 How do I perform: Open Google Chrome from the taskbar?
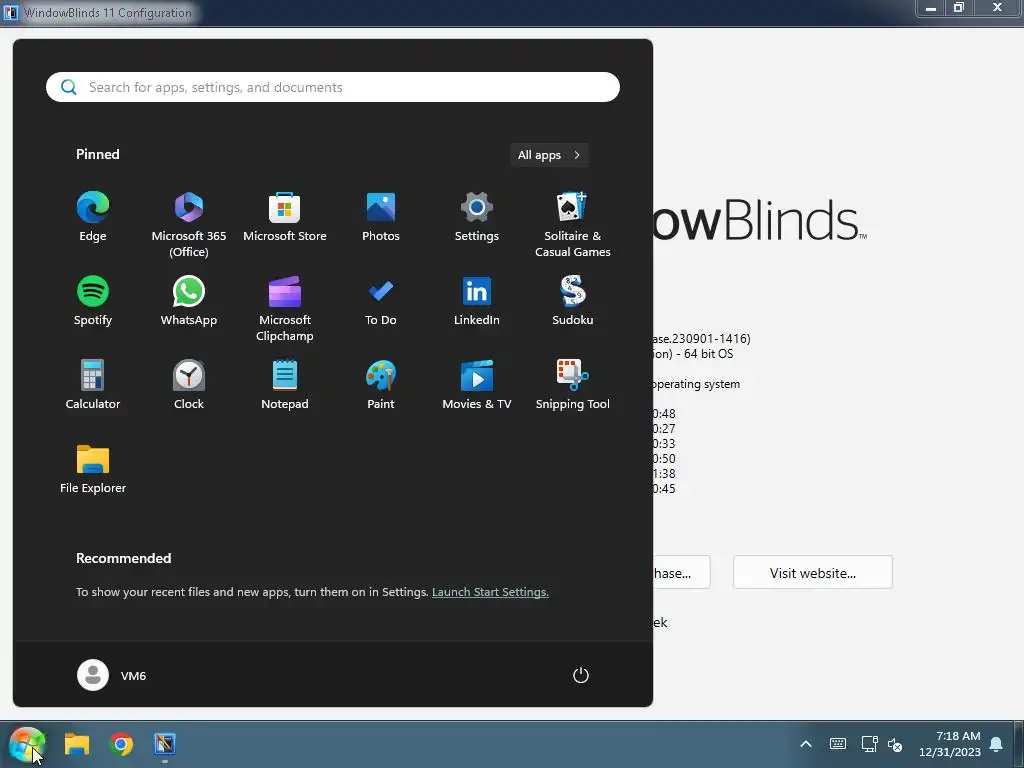(121, 744)
